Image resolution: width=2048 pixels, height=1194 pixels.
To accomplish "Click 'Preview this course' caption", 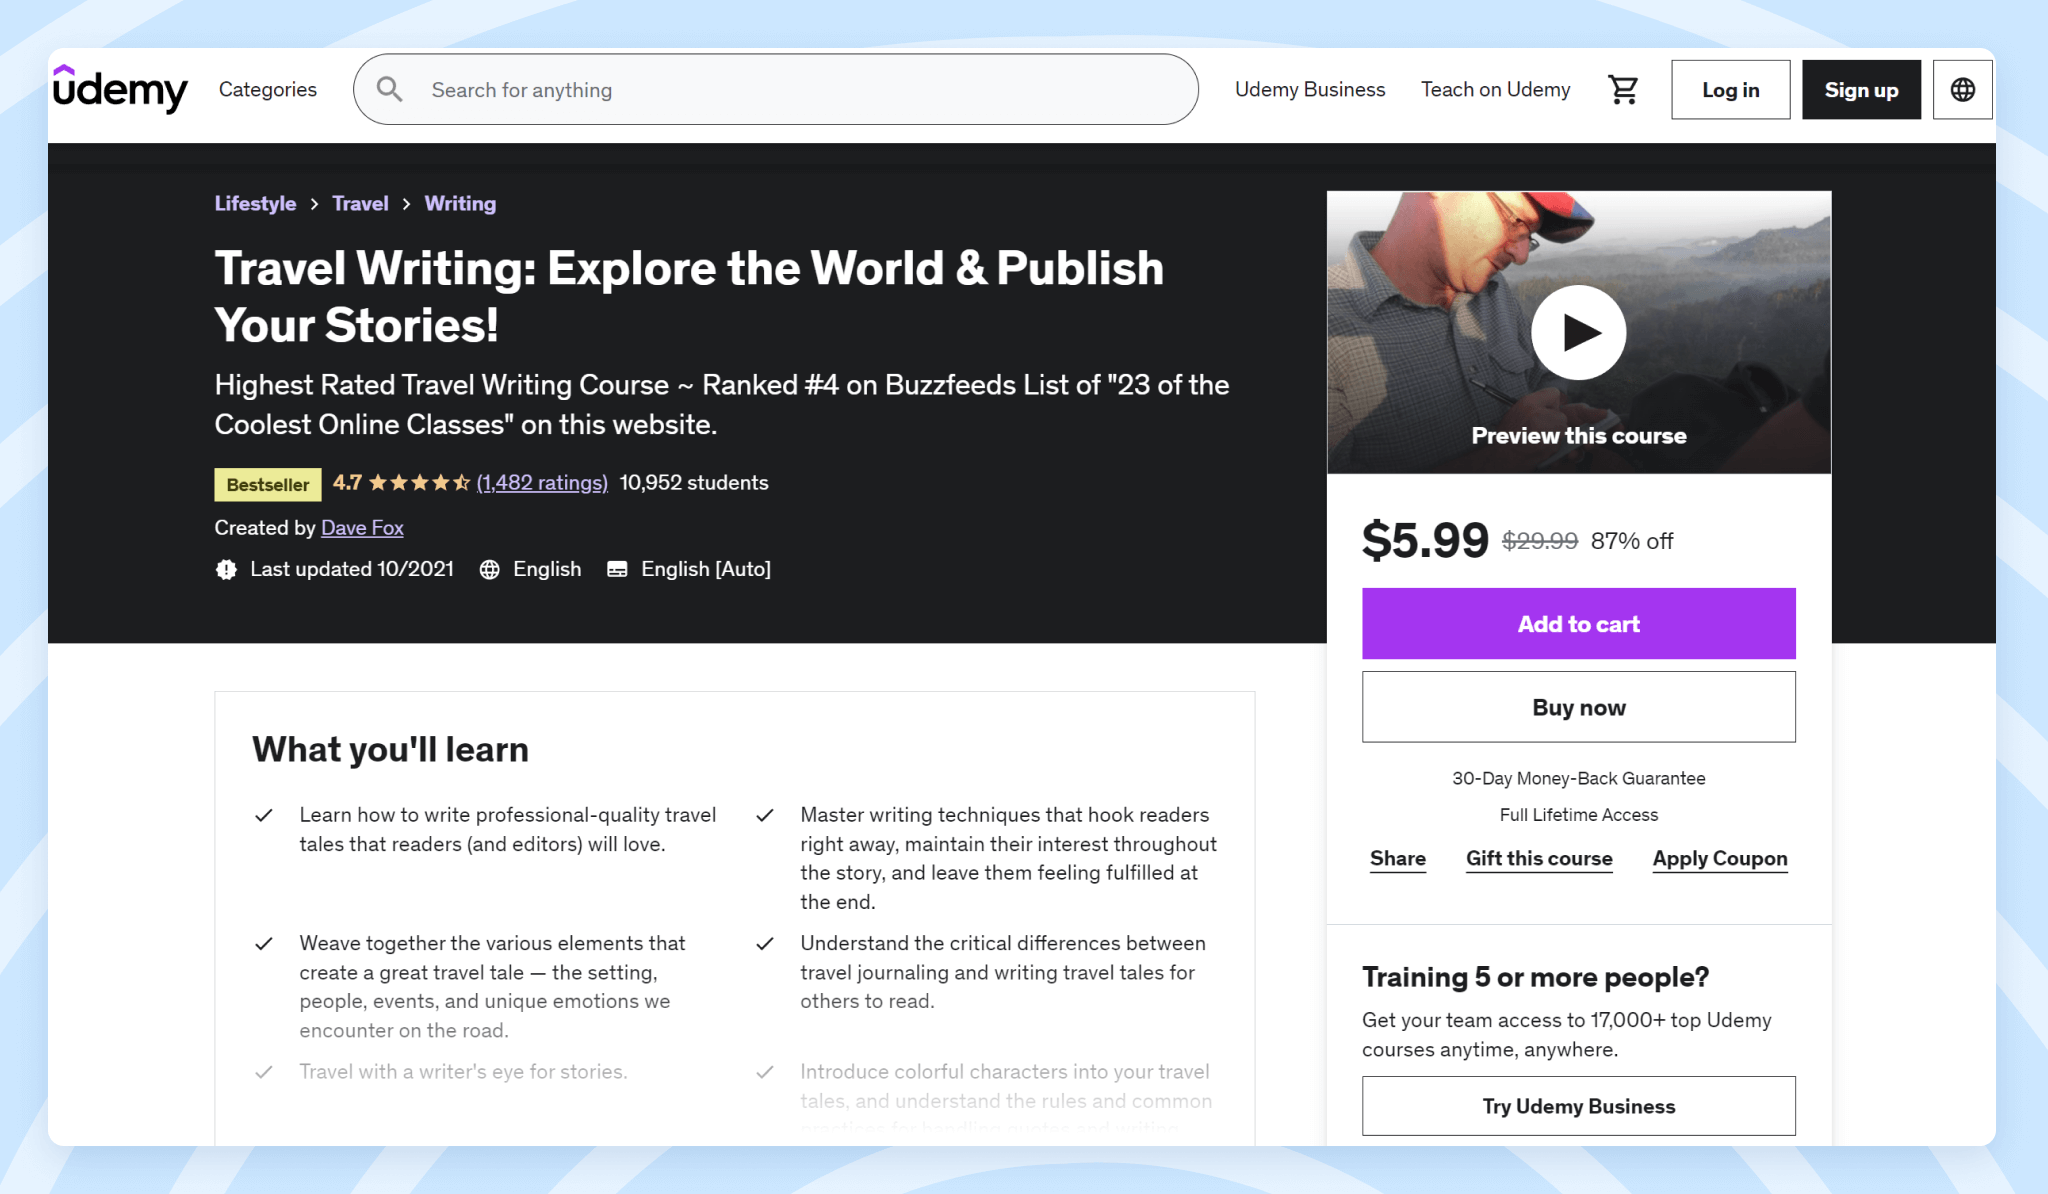I will 1579,436.
